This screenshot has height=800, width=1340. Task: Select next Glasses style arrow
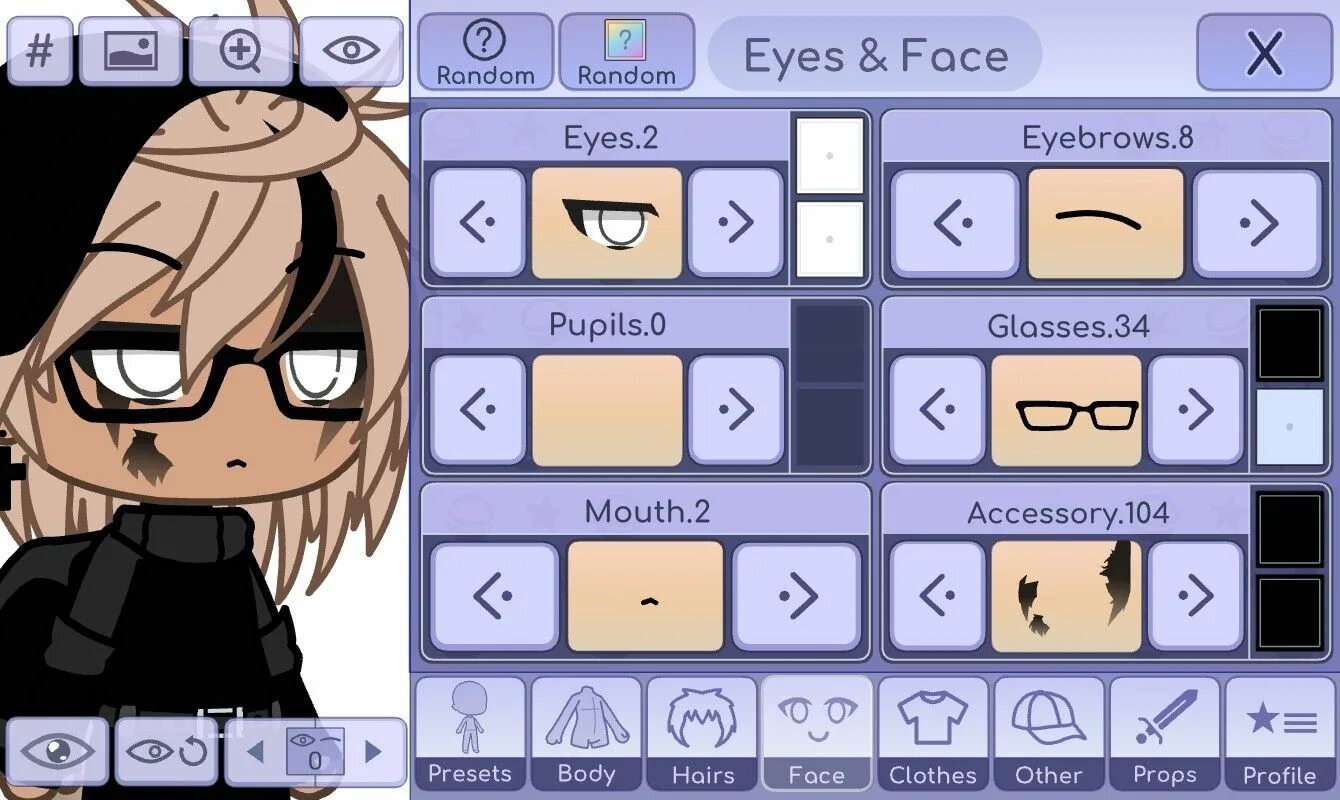tap(1196, 409)
